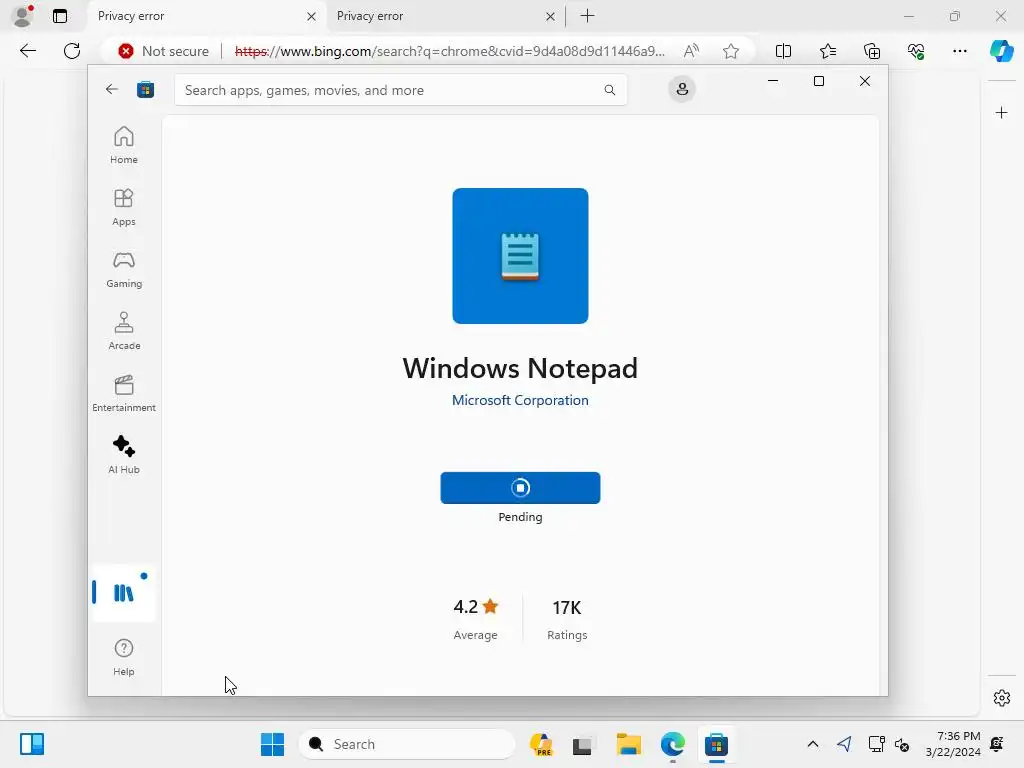Open Microsoft Edge from taskbar

(673, 744)
